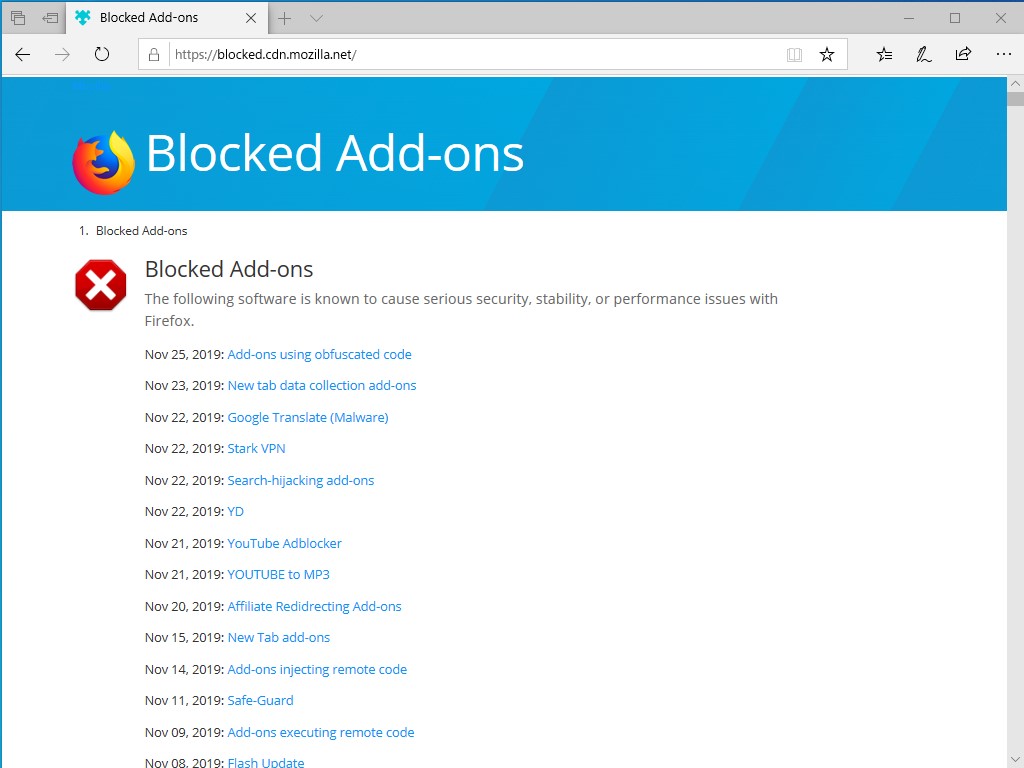The height and width of the screenshot is (768, 1024).
Task: View the Safe-Guard blocklist entry
Action: (260, 700)
